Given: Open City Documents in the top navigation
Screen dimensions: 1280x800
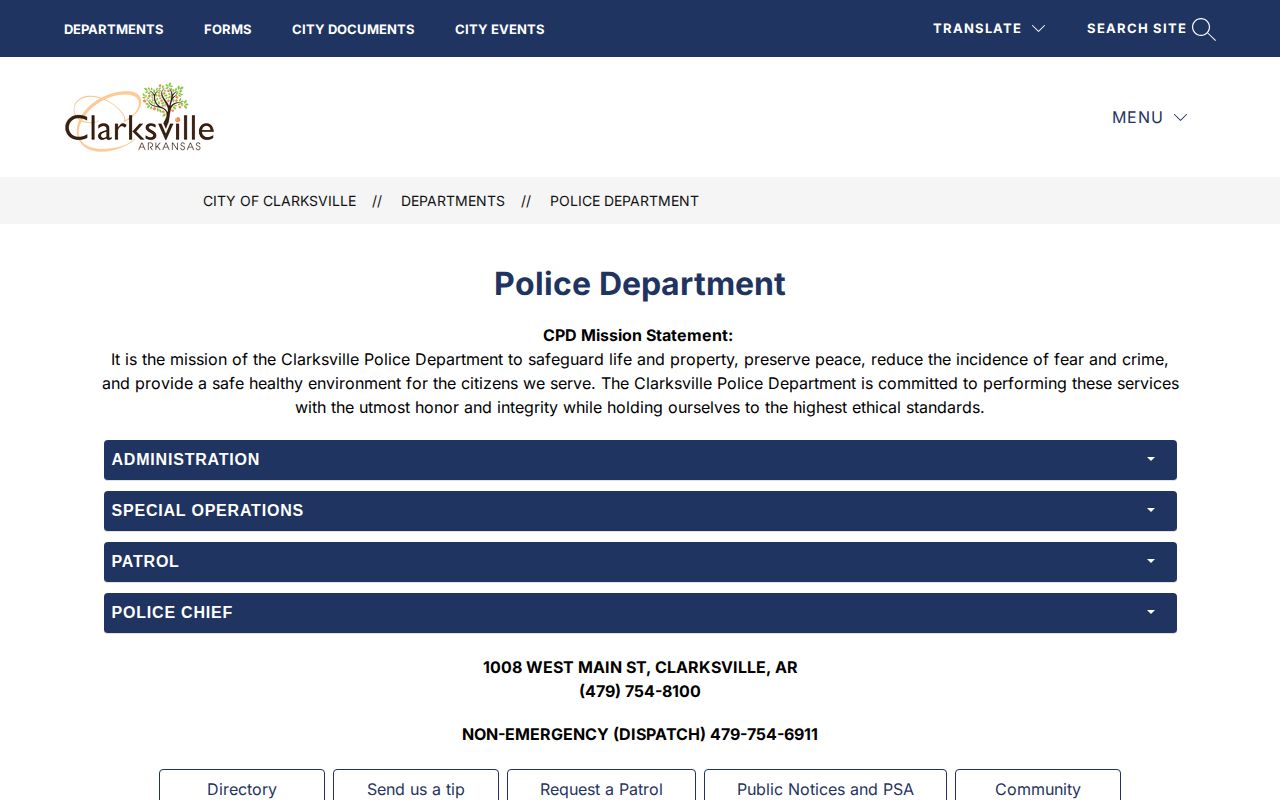Looking at the screenshot, I should pyautogui.click(x=353, y=29).
